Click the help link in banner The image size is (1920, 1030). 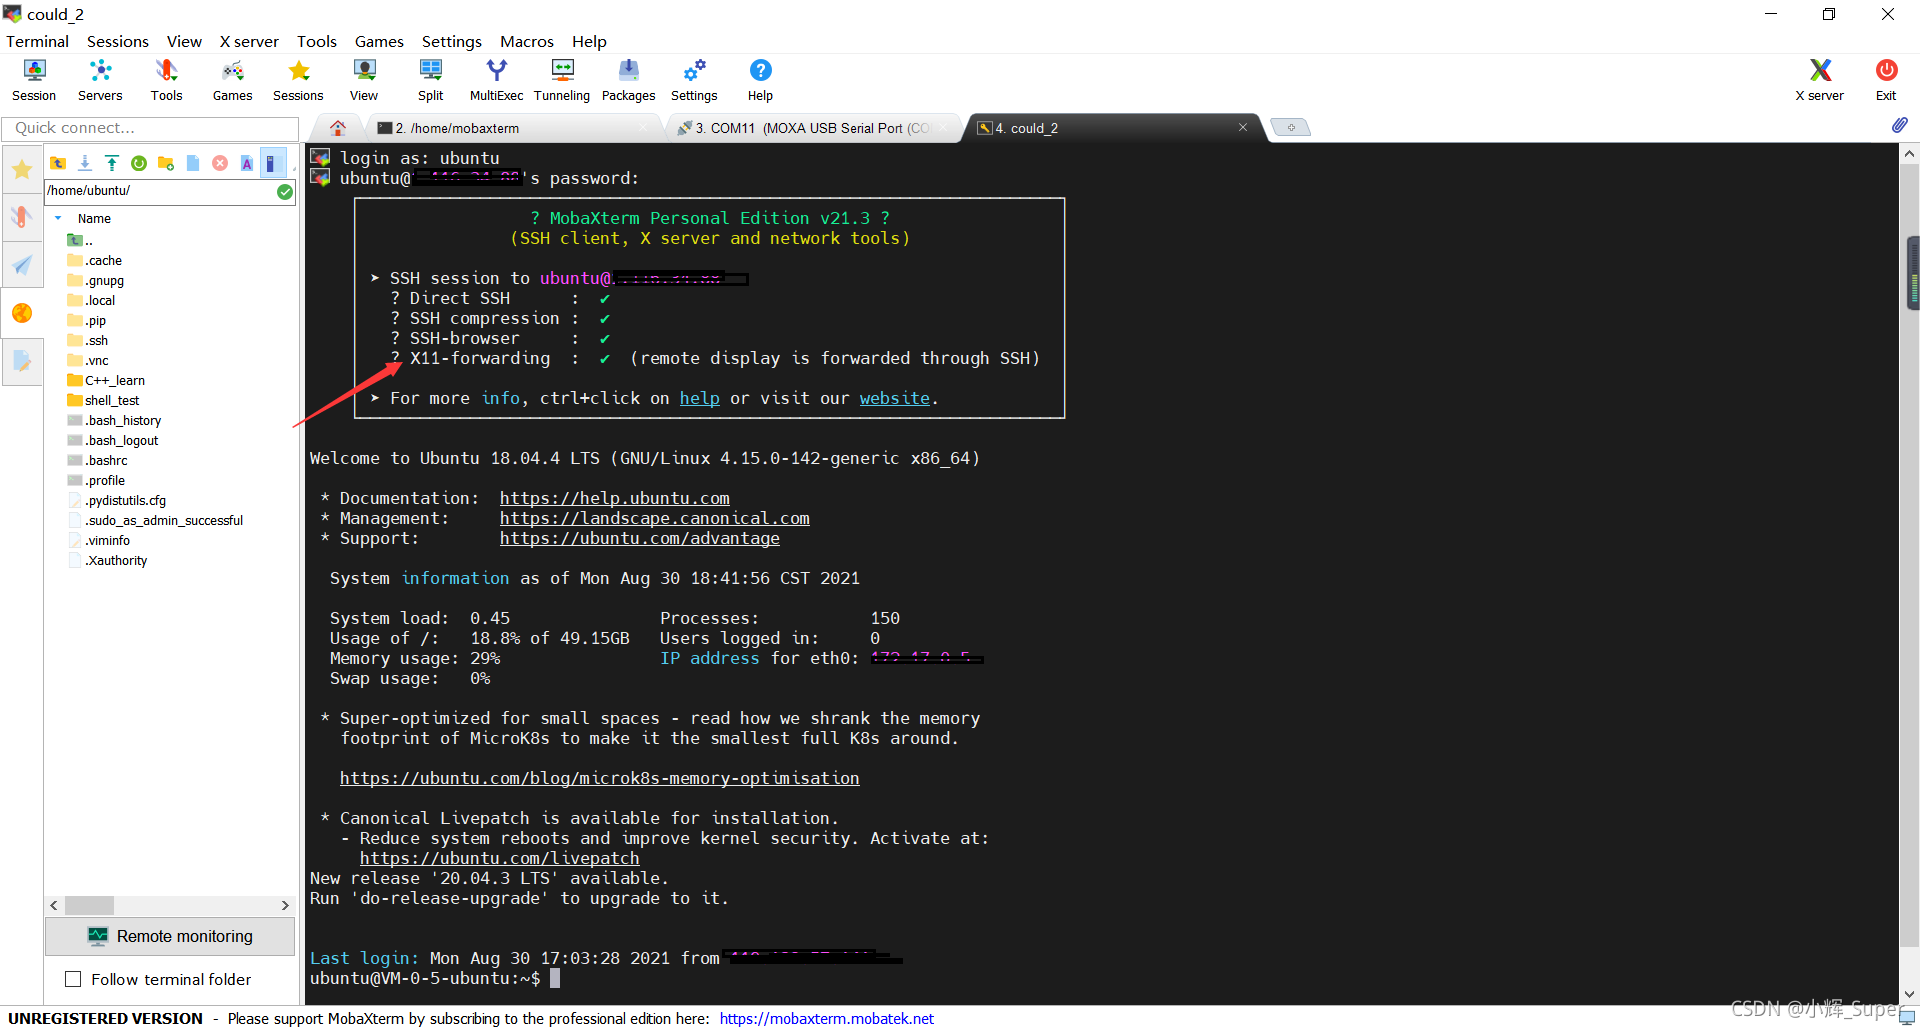699,398
